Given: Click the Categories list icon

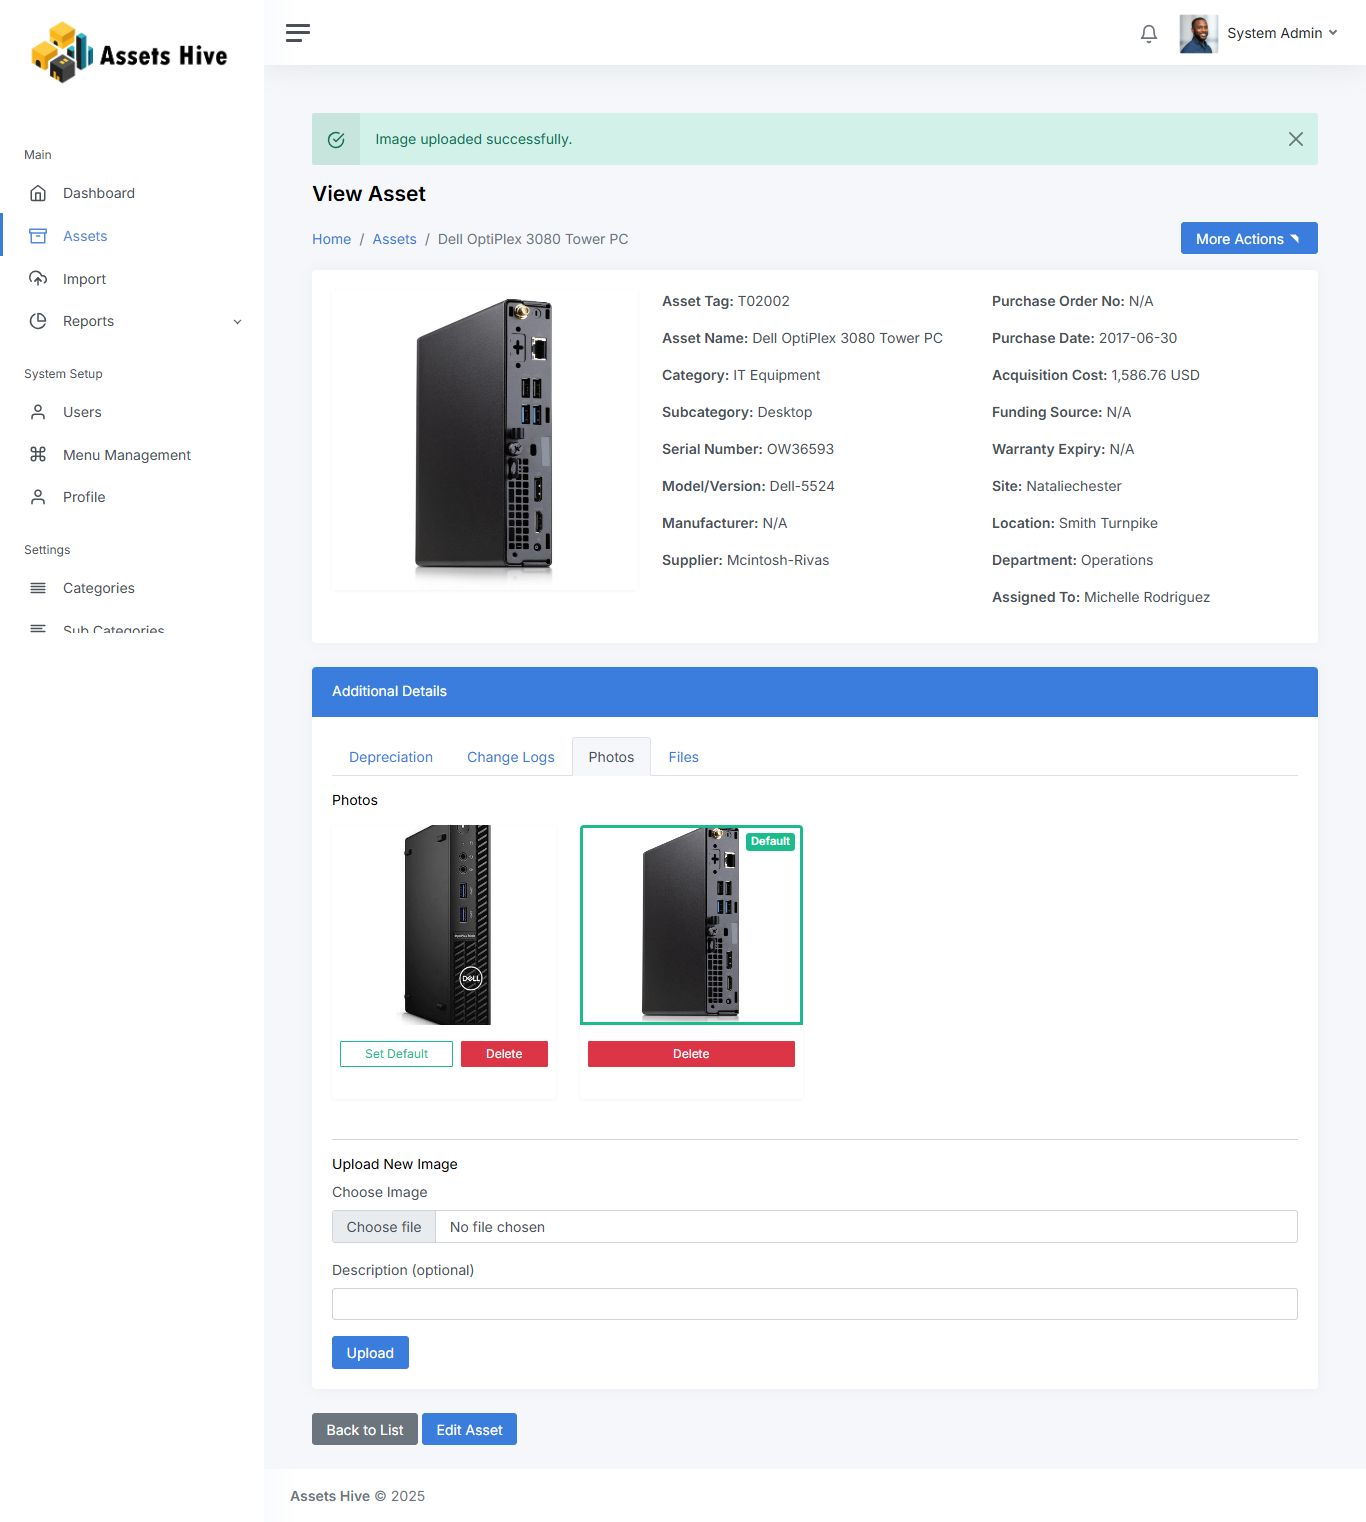Looking at the screenshot, I should pyautogui.click(x=38, y=588).
